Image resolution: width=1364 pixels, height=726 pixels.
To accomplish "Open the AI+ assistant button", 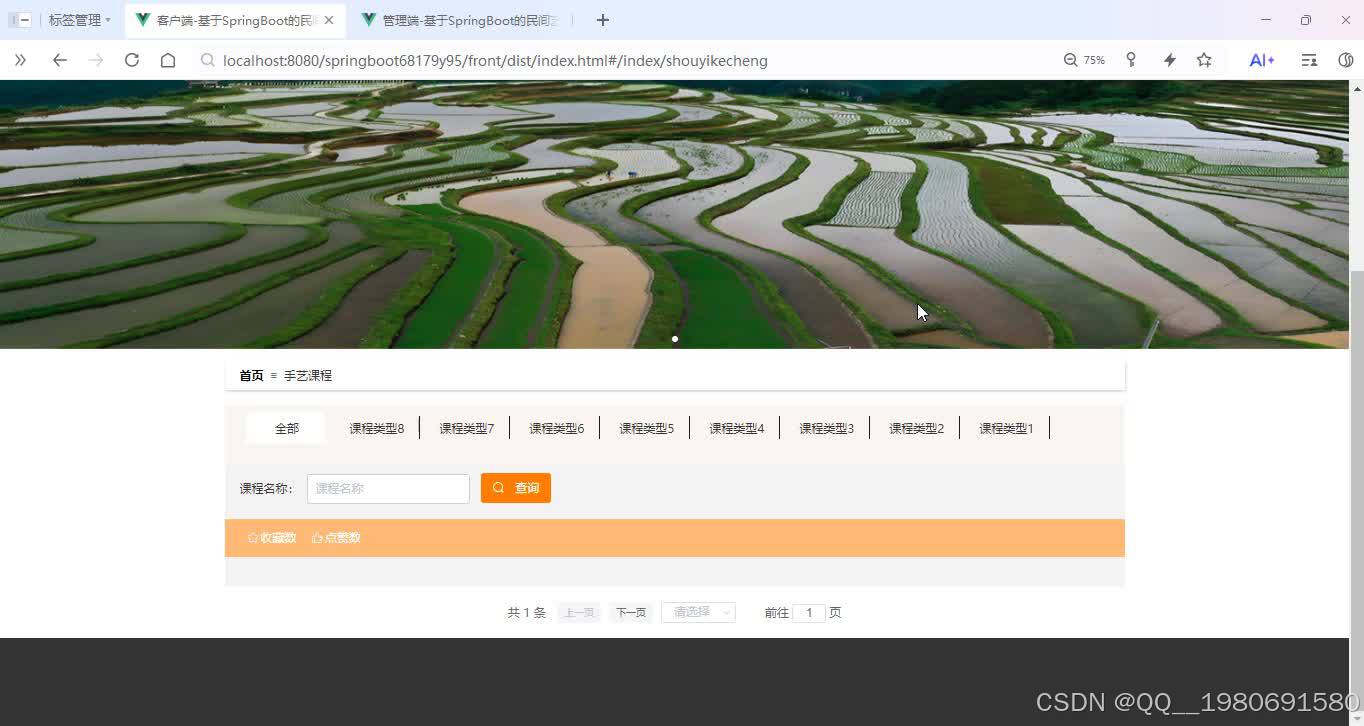I will [1262, 60].
